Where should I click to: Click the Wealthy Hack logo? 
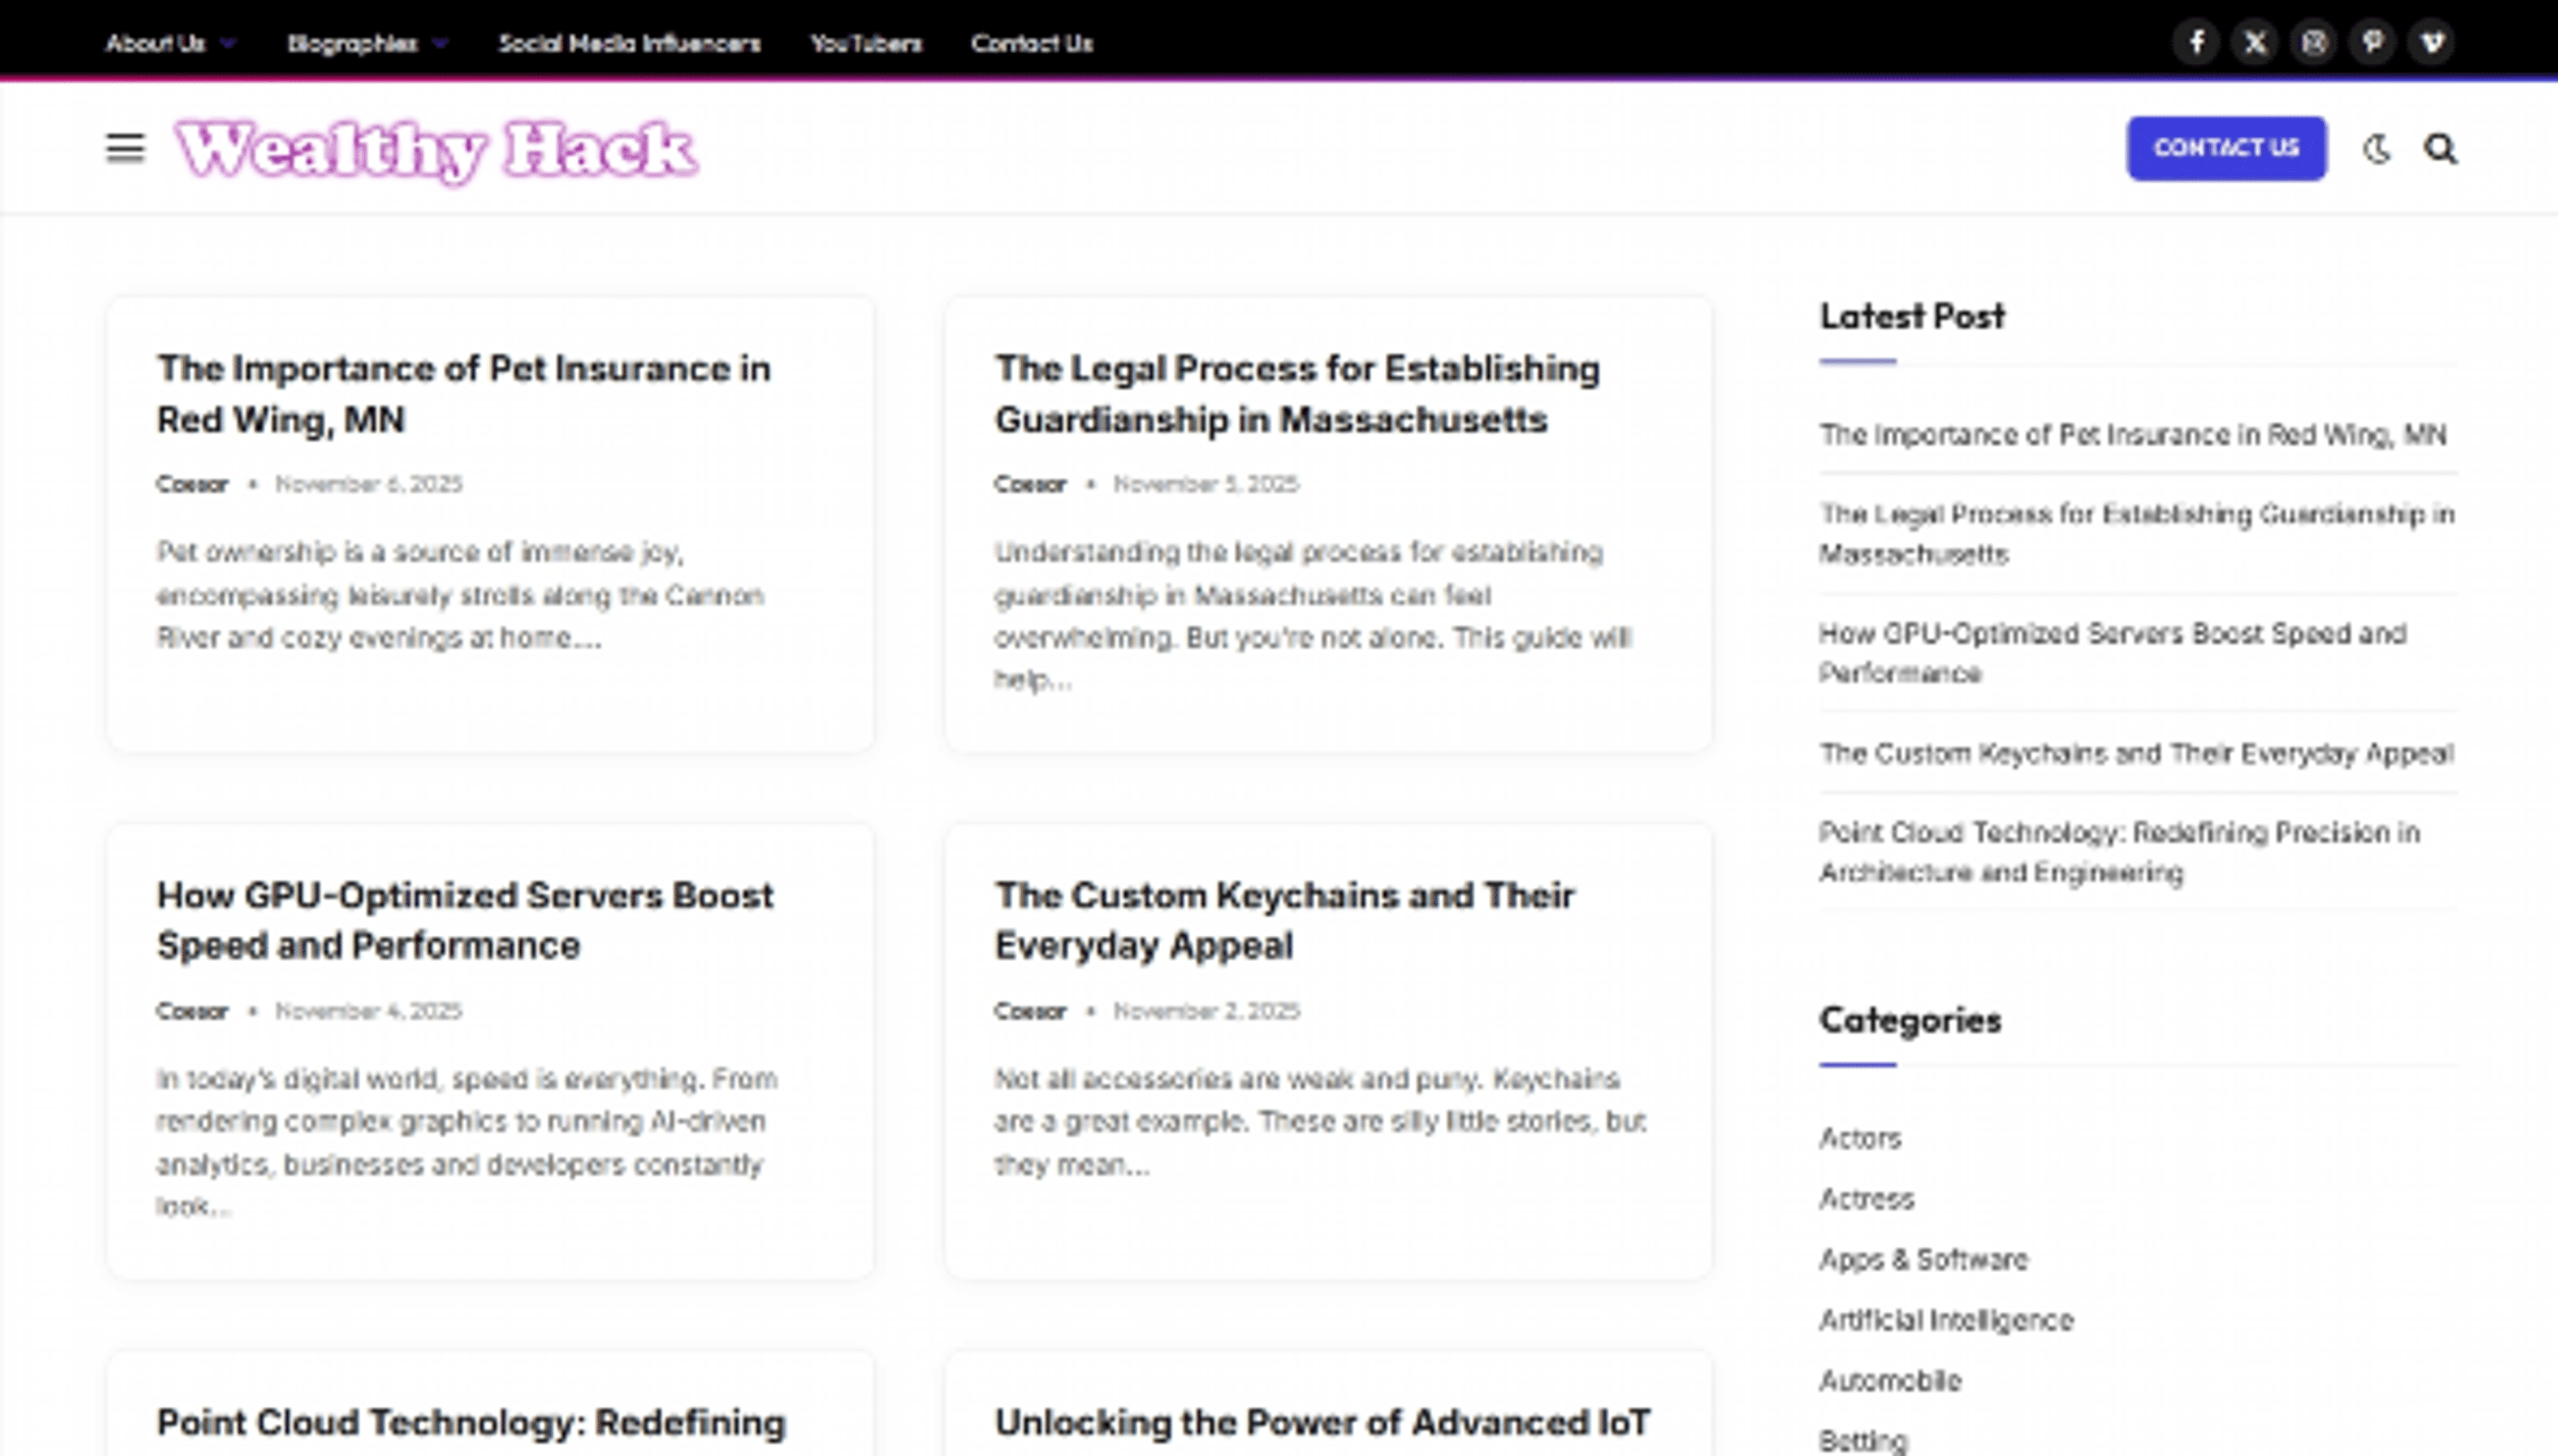pyautogui.click(x=436, y=150)
